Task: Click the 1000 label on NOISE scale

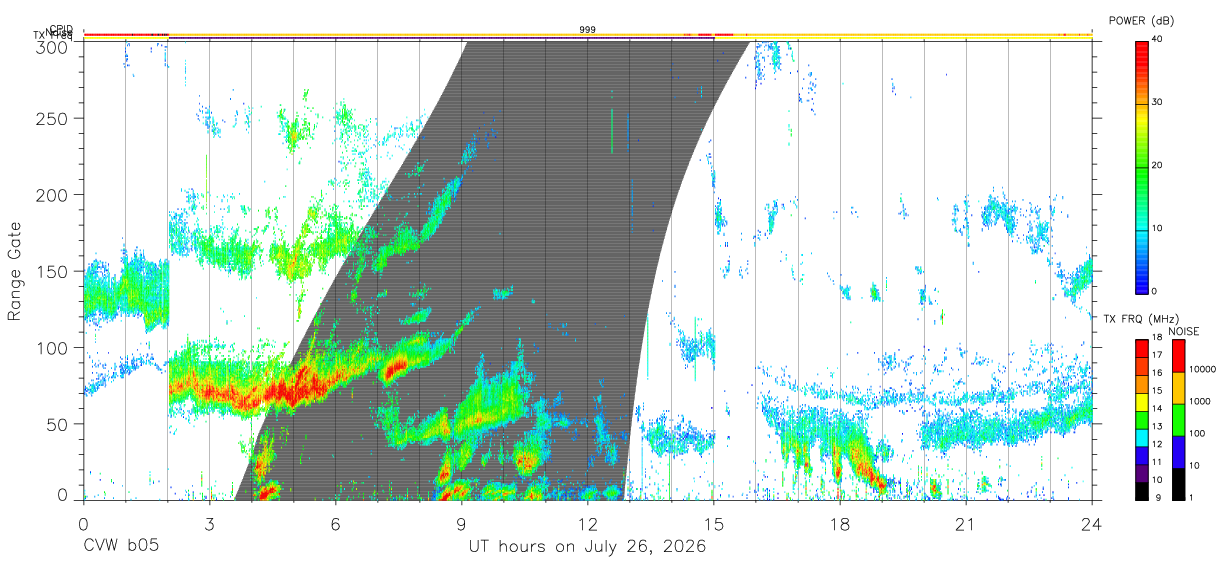Action: click(1200, 401)
